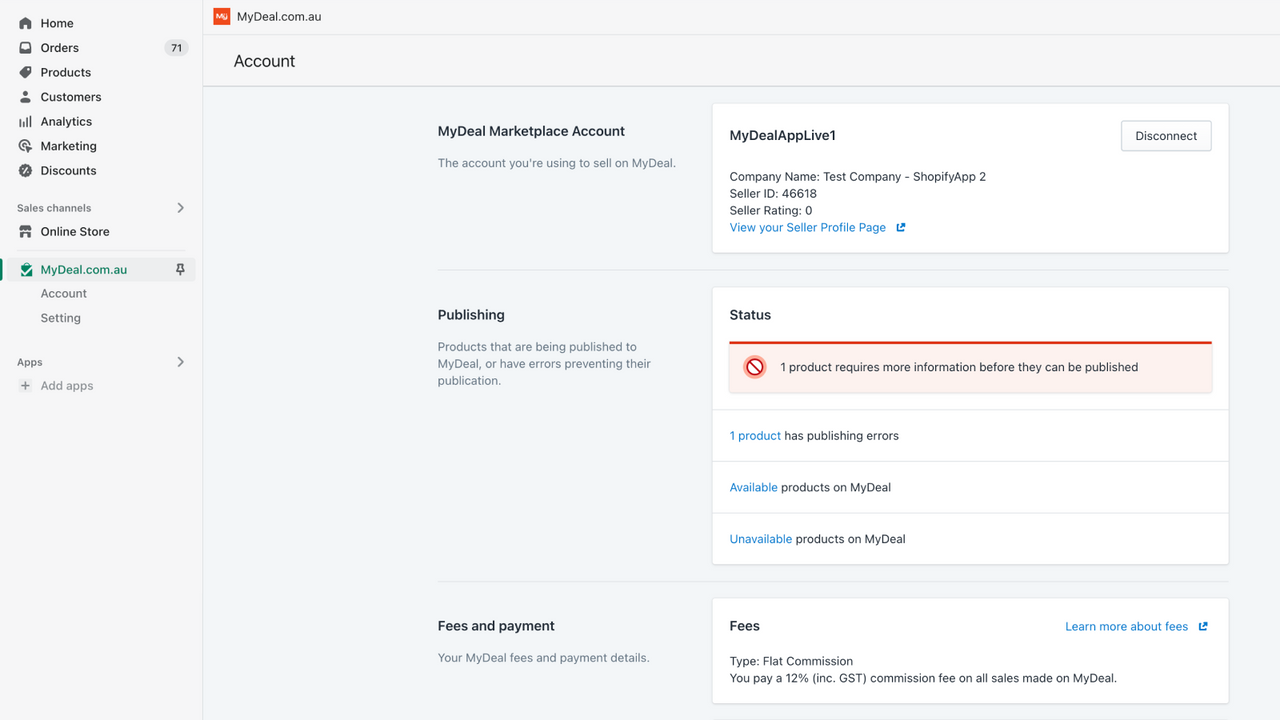Open the Analytics section
The width and height of the screenshot is (1280, 720).
point(24,121)
